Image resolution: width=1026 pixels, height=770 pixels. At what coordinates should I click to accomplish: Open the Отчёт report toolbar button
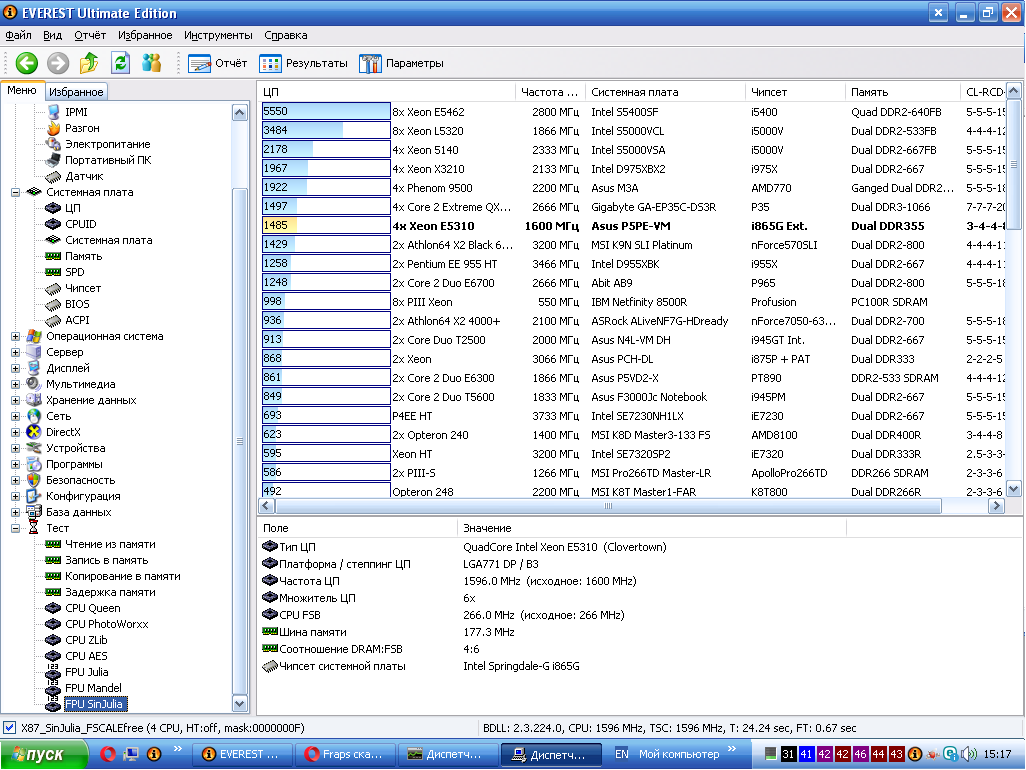point(218,63)
